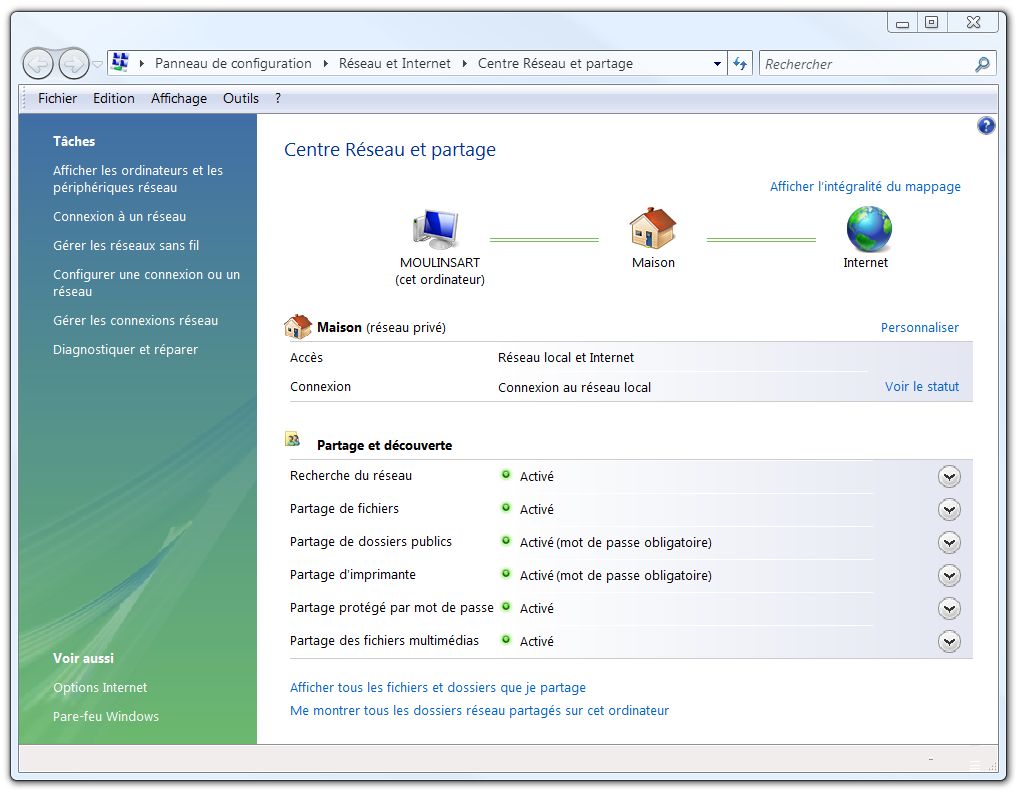Open the Outils menu
The width and height of the screenshot is (1019, 796).
pos(241,98)
